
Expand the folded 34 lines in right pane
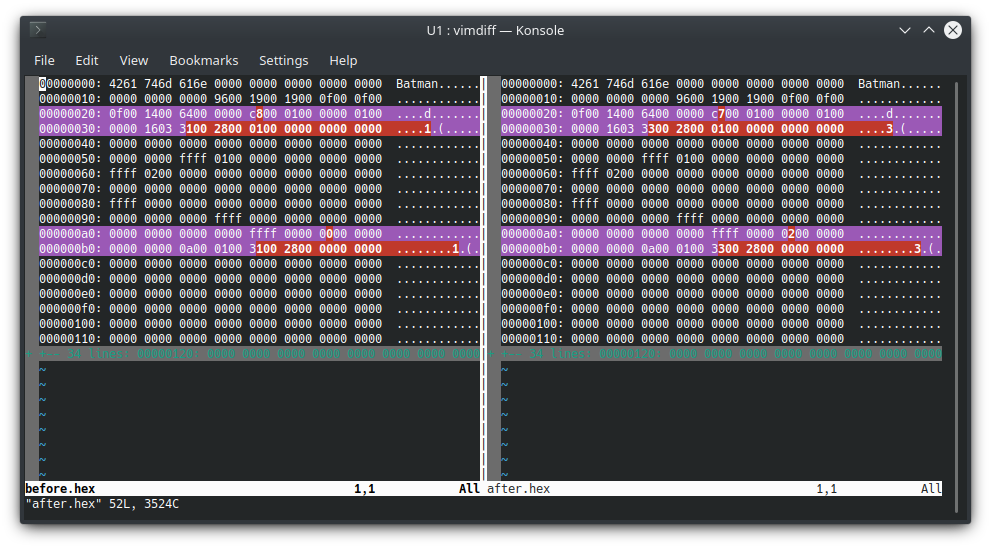[715, 354]
